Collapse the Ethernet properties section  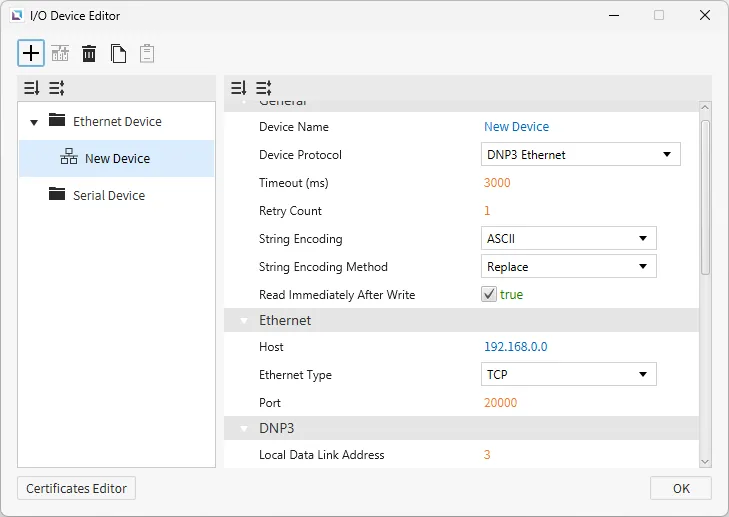(242, 321)
